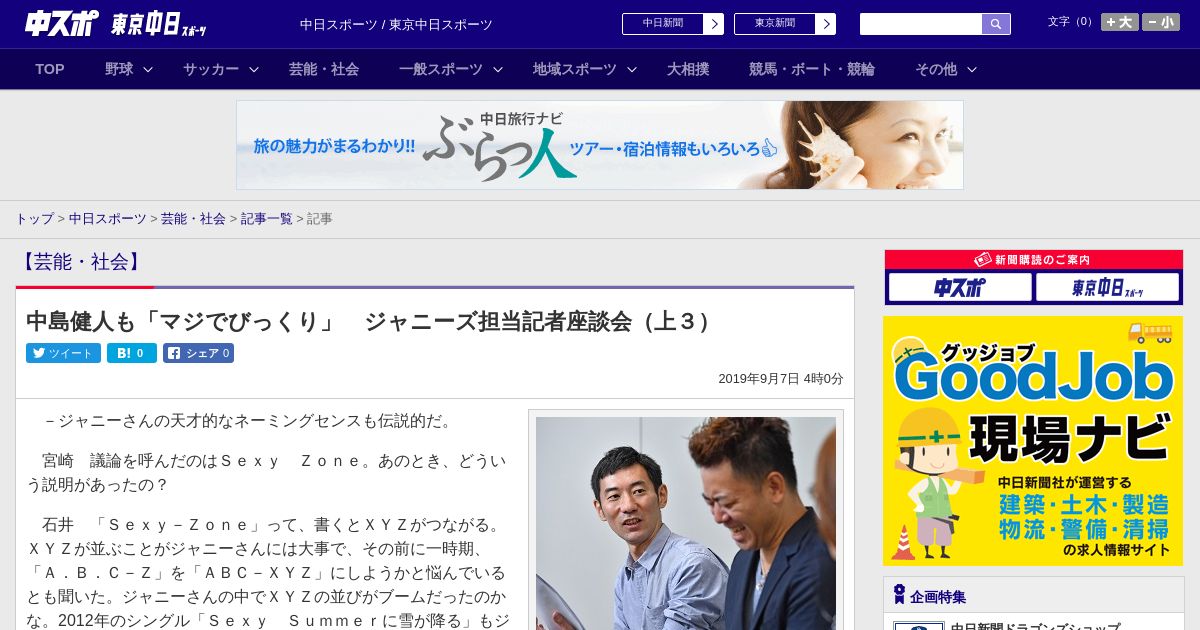Viewport: 1200px width, 630px height.
Task: Click the article photo of two men
Action: 686,523
